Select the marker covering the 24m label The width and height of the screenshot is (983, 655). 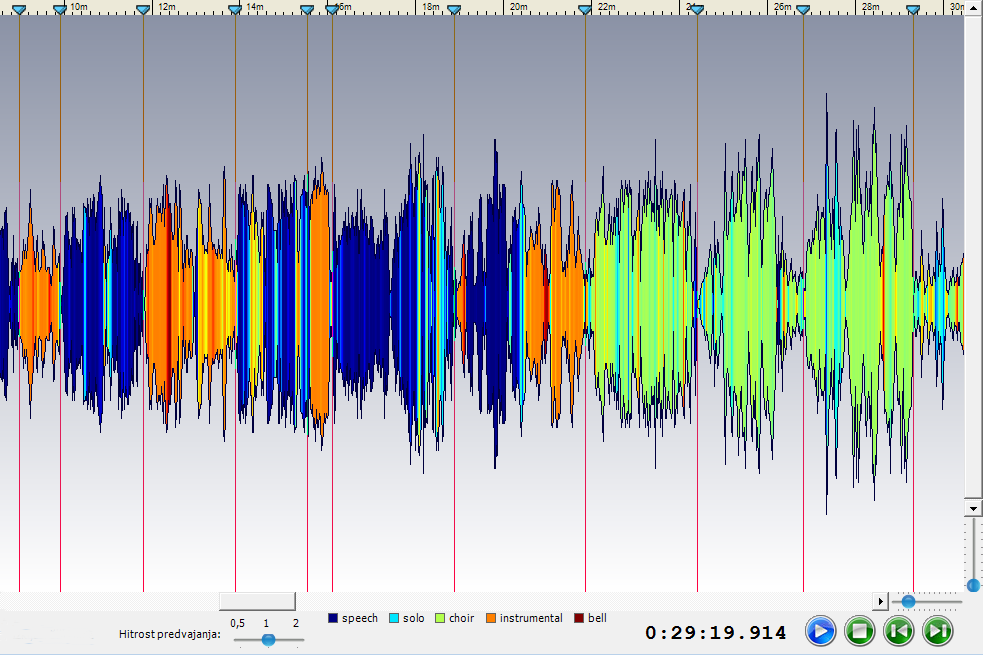click(x=697, y=10)
